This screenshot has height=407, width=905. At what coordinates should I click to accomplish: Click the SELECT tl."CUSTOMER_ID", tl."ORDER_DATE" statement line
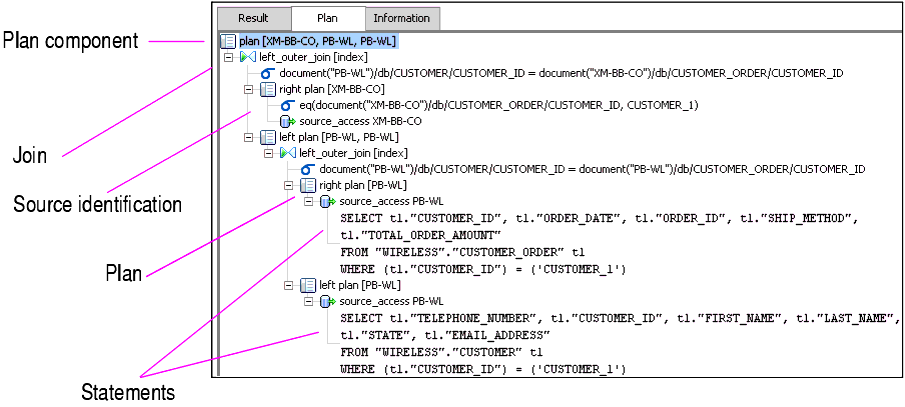click(600, 218)
